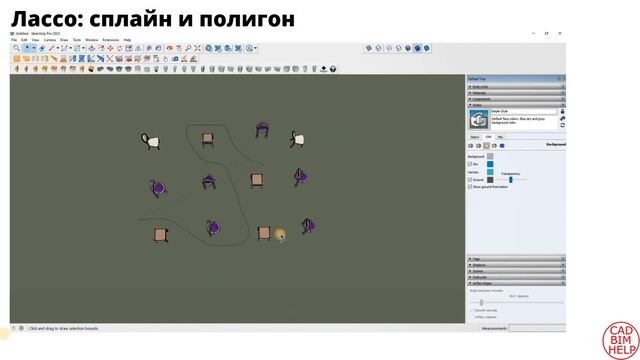This screenshot has height=360, width=640.
Task: Choose the Rotate tool
Action: point(120,48)
